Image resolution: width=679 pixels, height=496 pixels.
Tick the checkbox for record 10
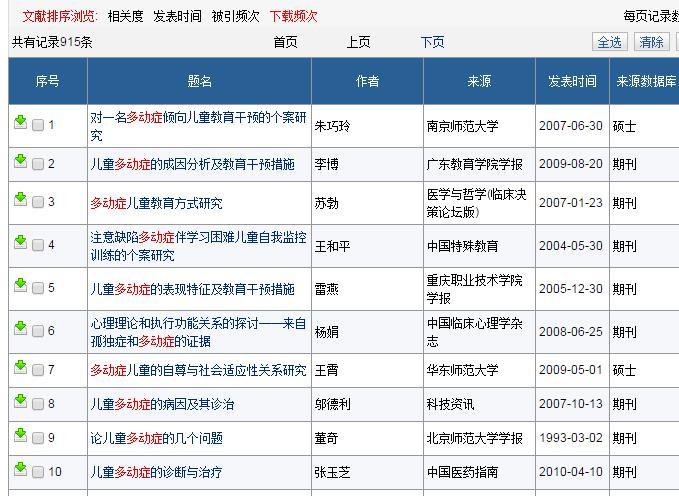38,472
